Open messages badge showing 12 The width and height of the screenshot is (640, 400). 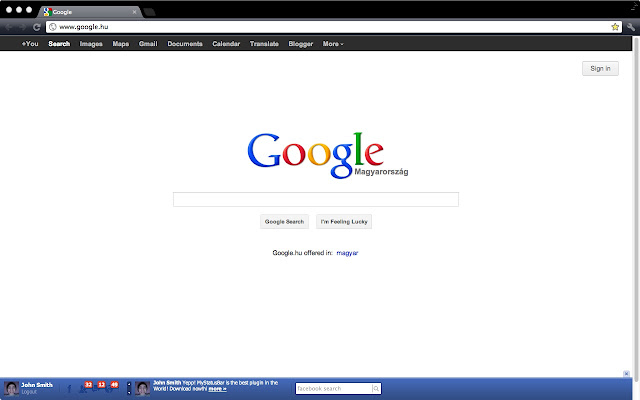coord(101,384)
